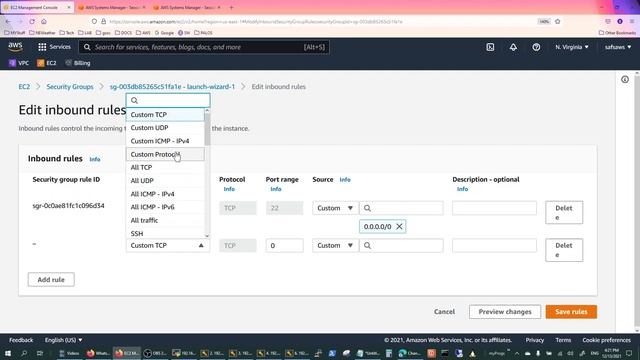The image size is (640, 360).
Task: Open AWS CloudShell icon
Action: tap(490, 47)
